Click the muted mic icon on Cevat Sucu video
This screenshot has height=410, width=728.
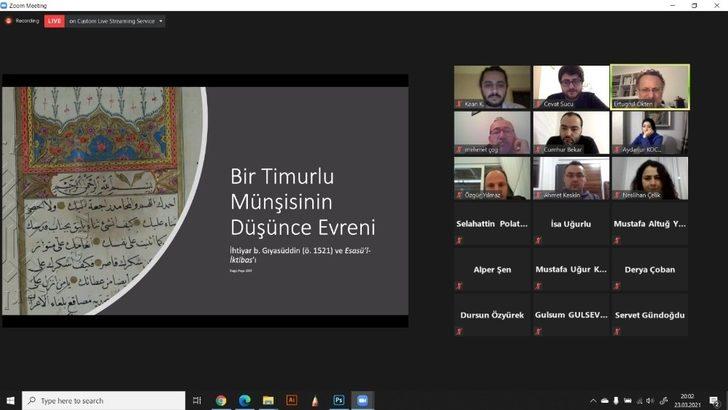coord(539,104)
